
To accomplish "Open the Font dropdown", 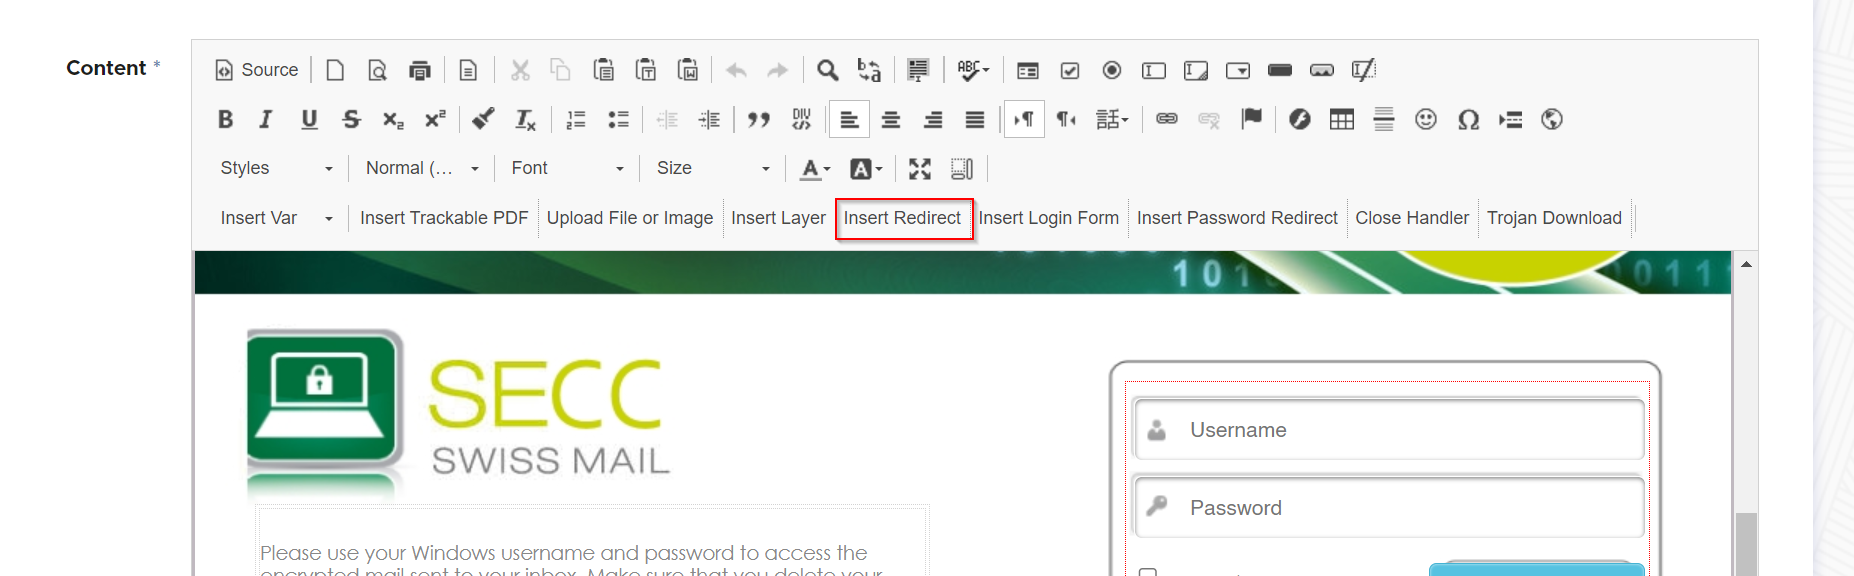I will tap(567, 168).
